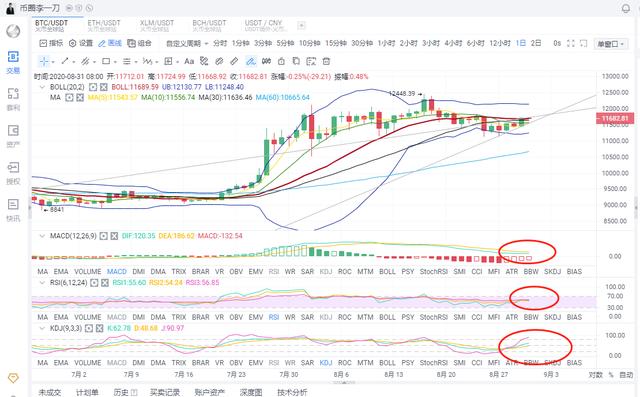Select BOLL in the MACD panel's indicator row
This screenshot has height=397, width=640.
[387, 271]
